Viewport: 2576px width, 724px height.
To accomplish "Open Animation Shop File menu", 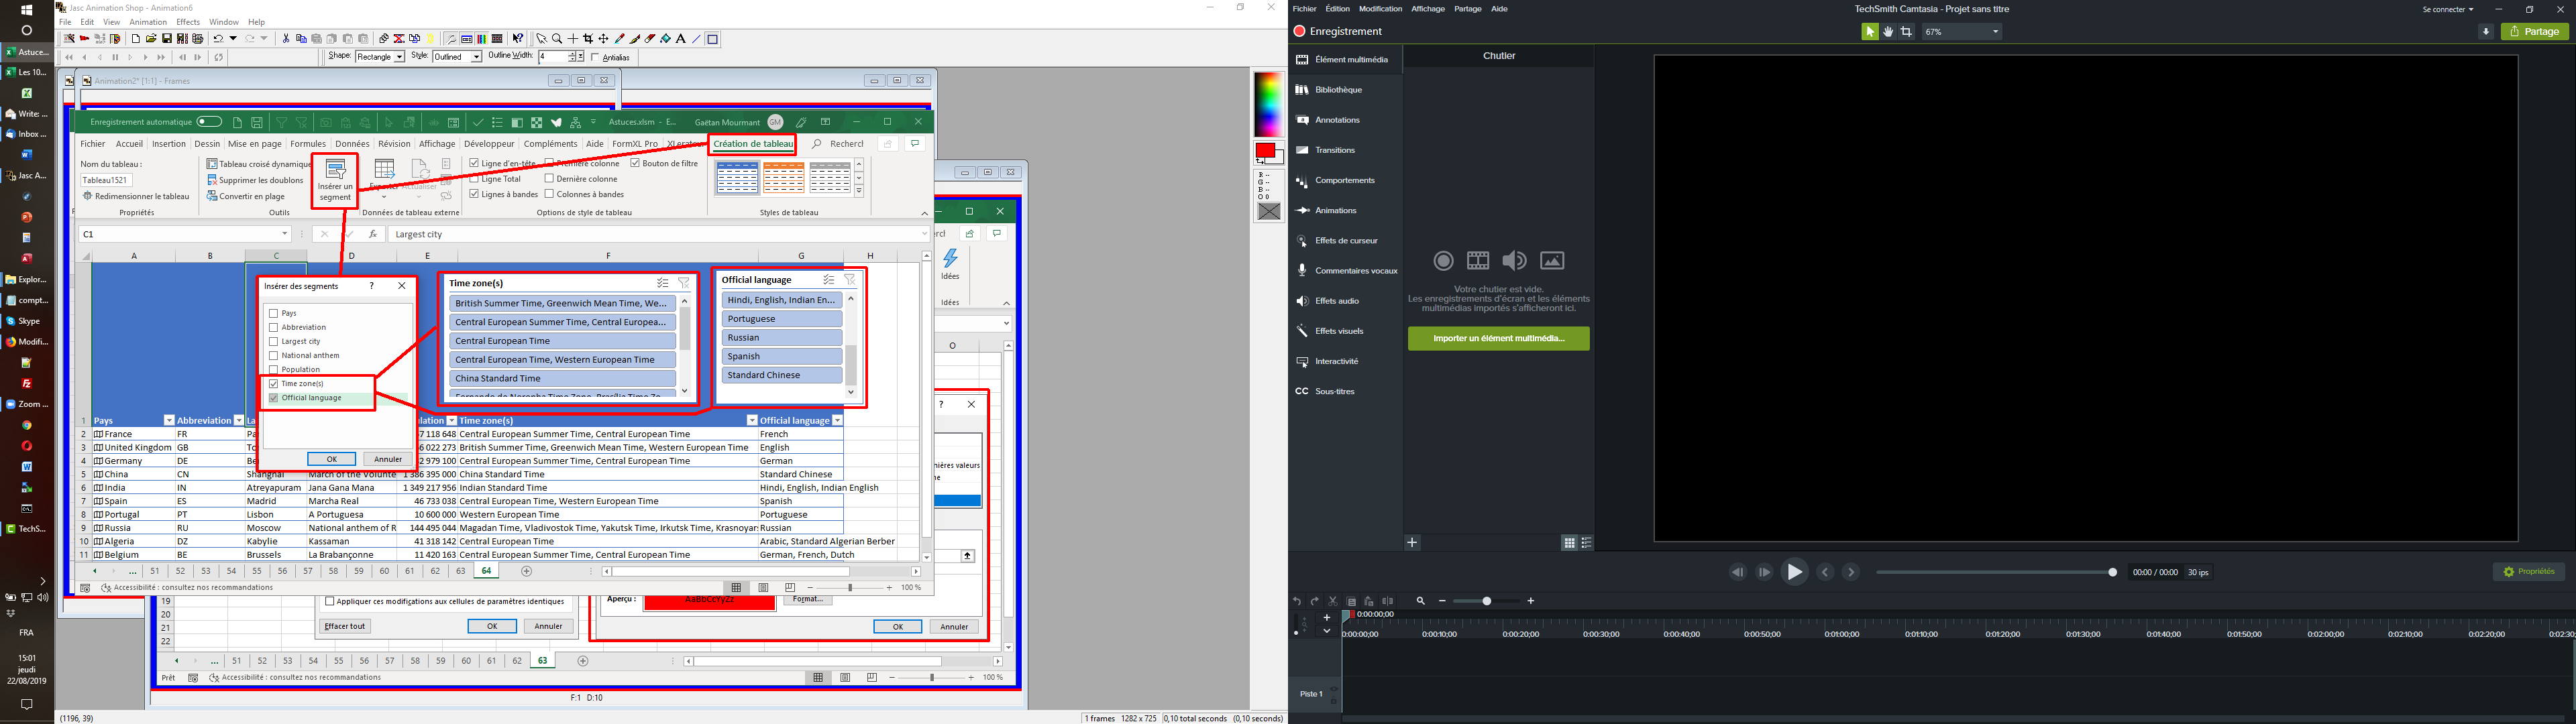I will pos(65,22).
